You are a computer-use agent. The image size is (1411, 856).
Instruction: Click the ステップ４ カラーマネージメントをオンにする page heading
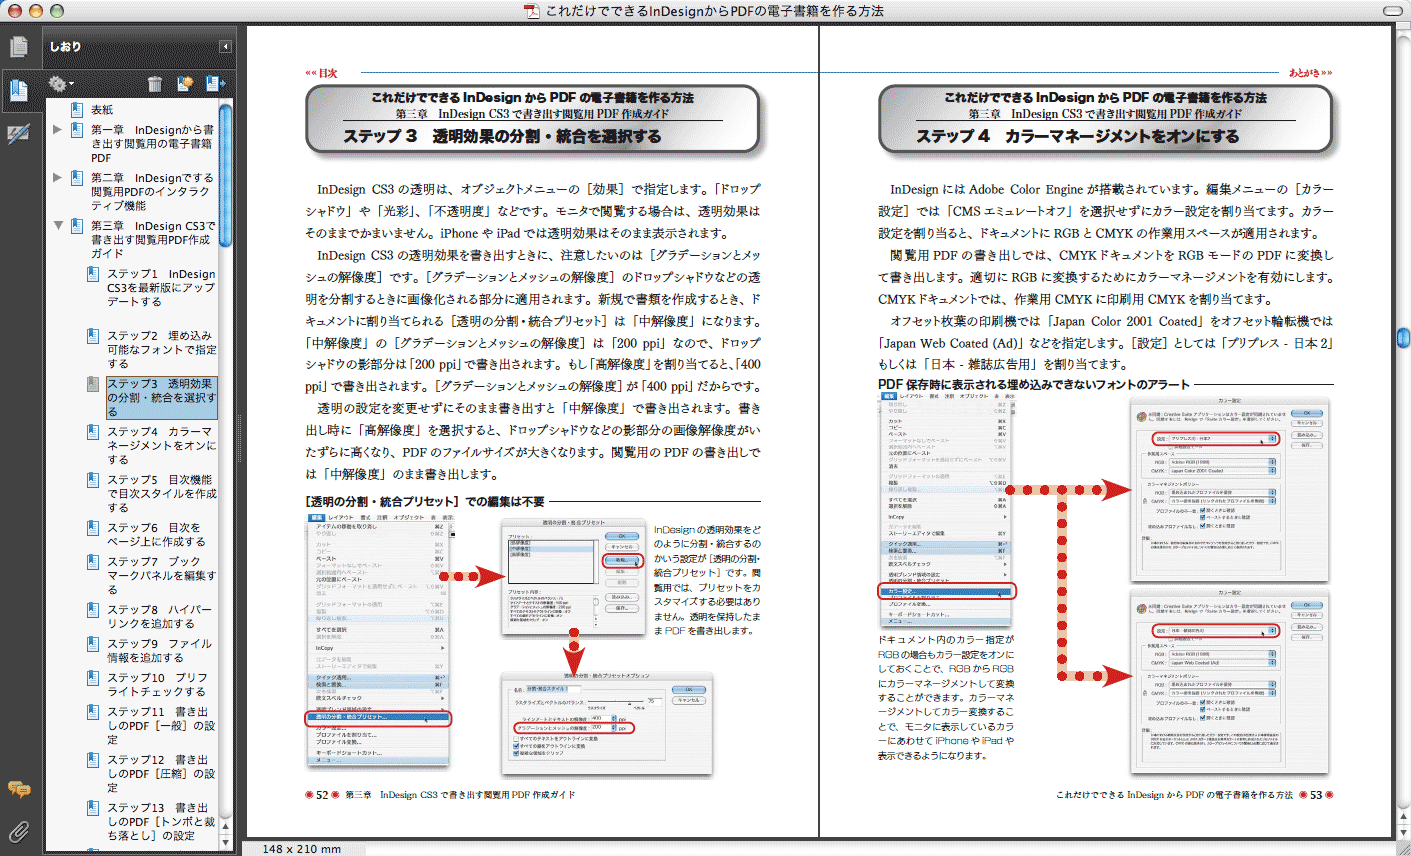pos(1077,136)
